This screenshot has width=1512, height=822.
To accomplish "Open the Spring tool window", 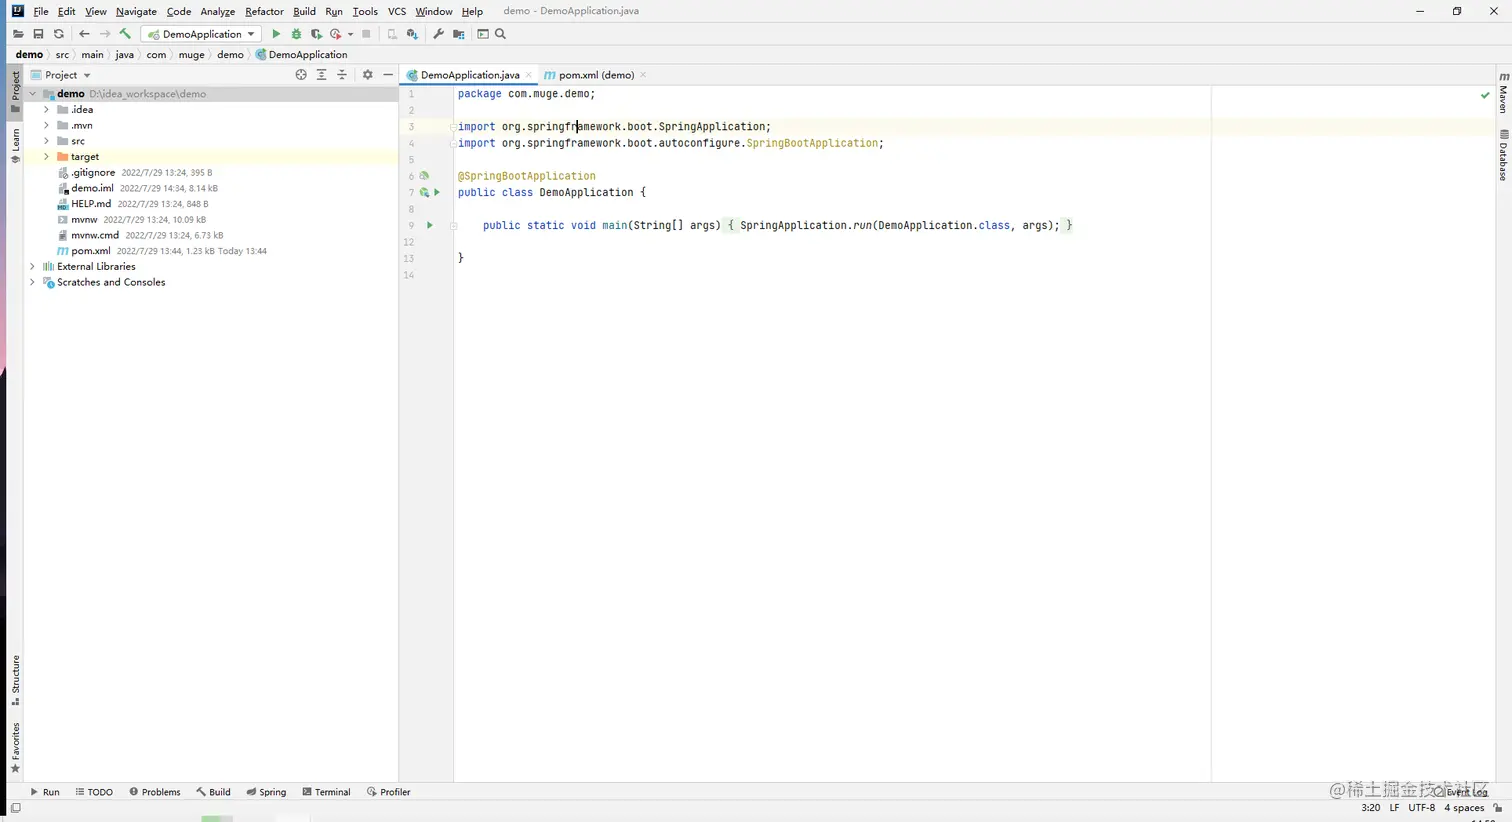I will tap(266, 792).
